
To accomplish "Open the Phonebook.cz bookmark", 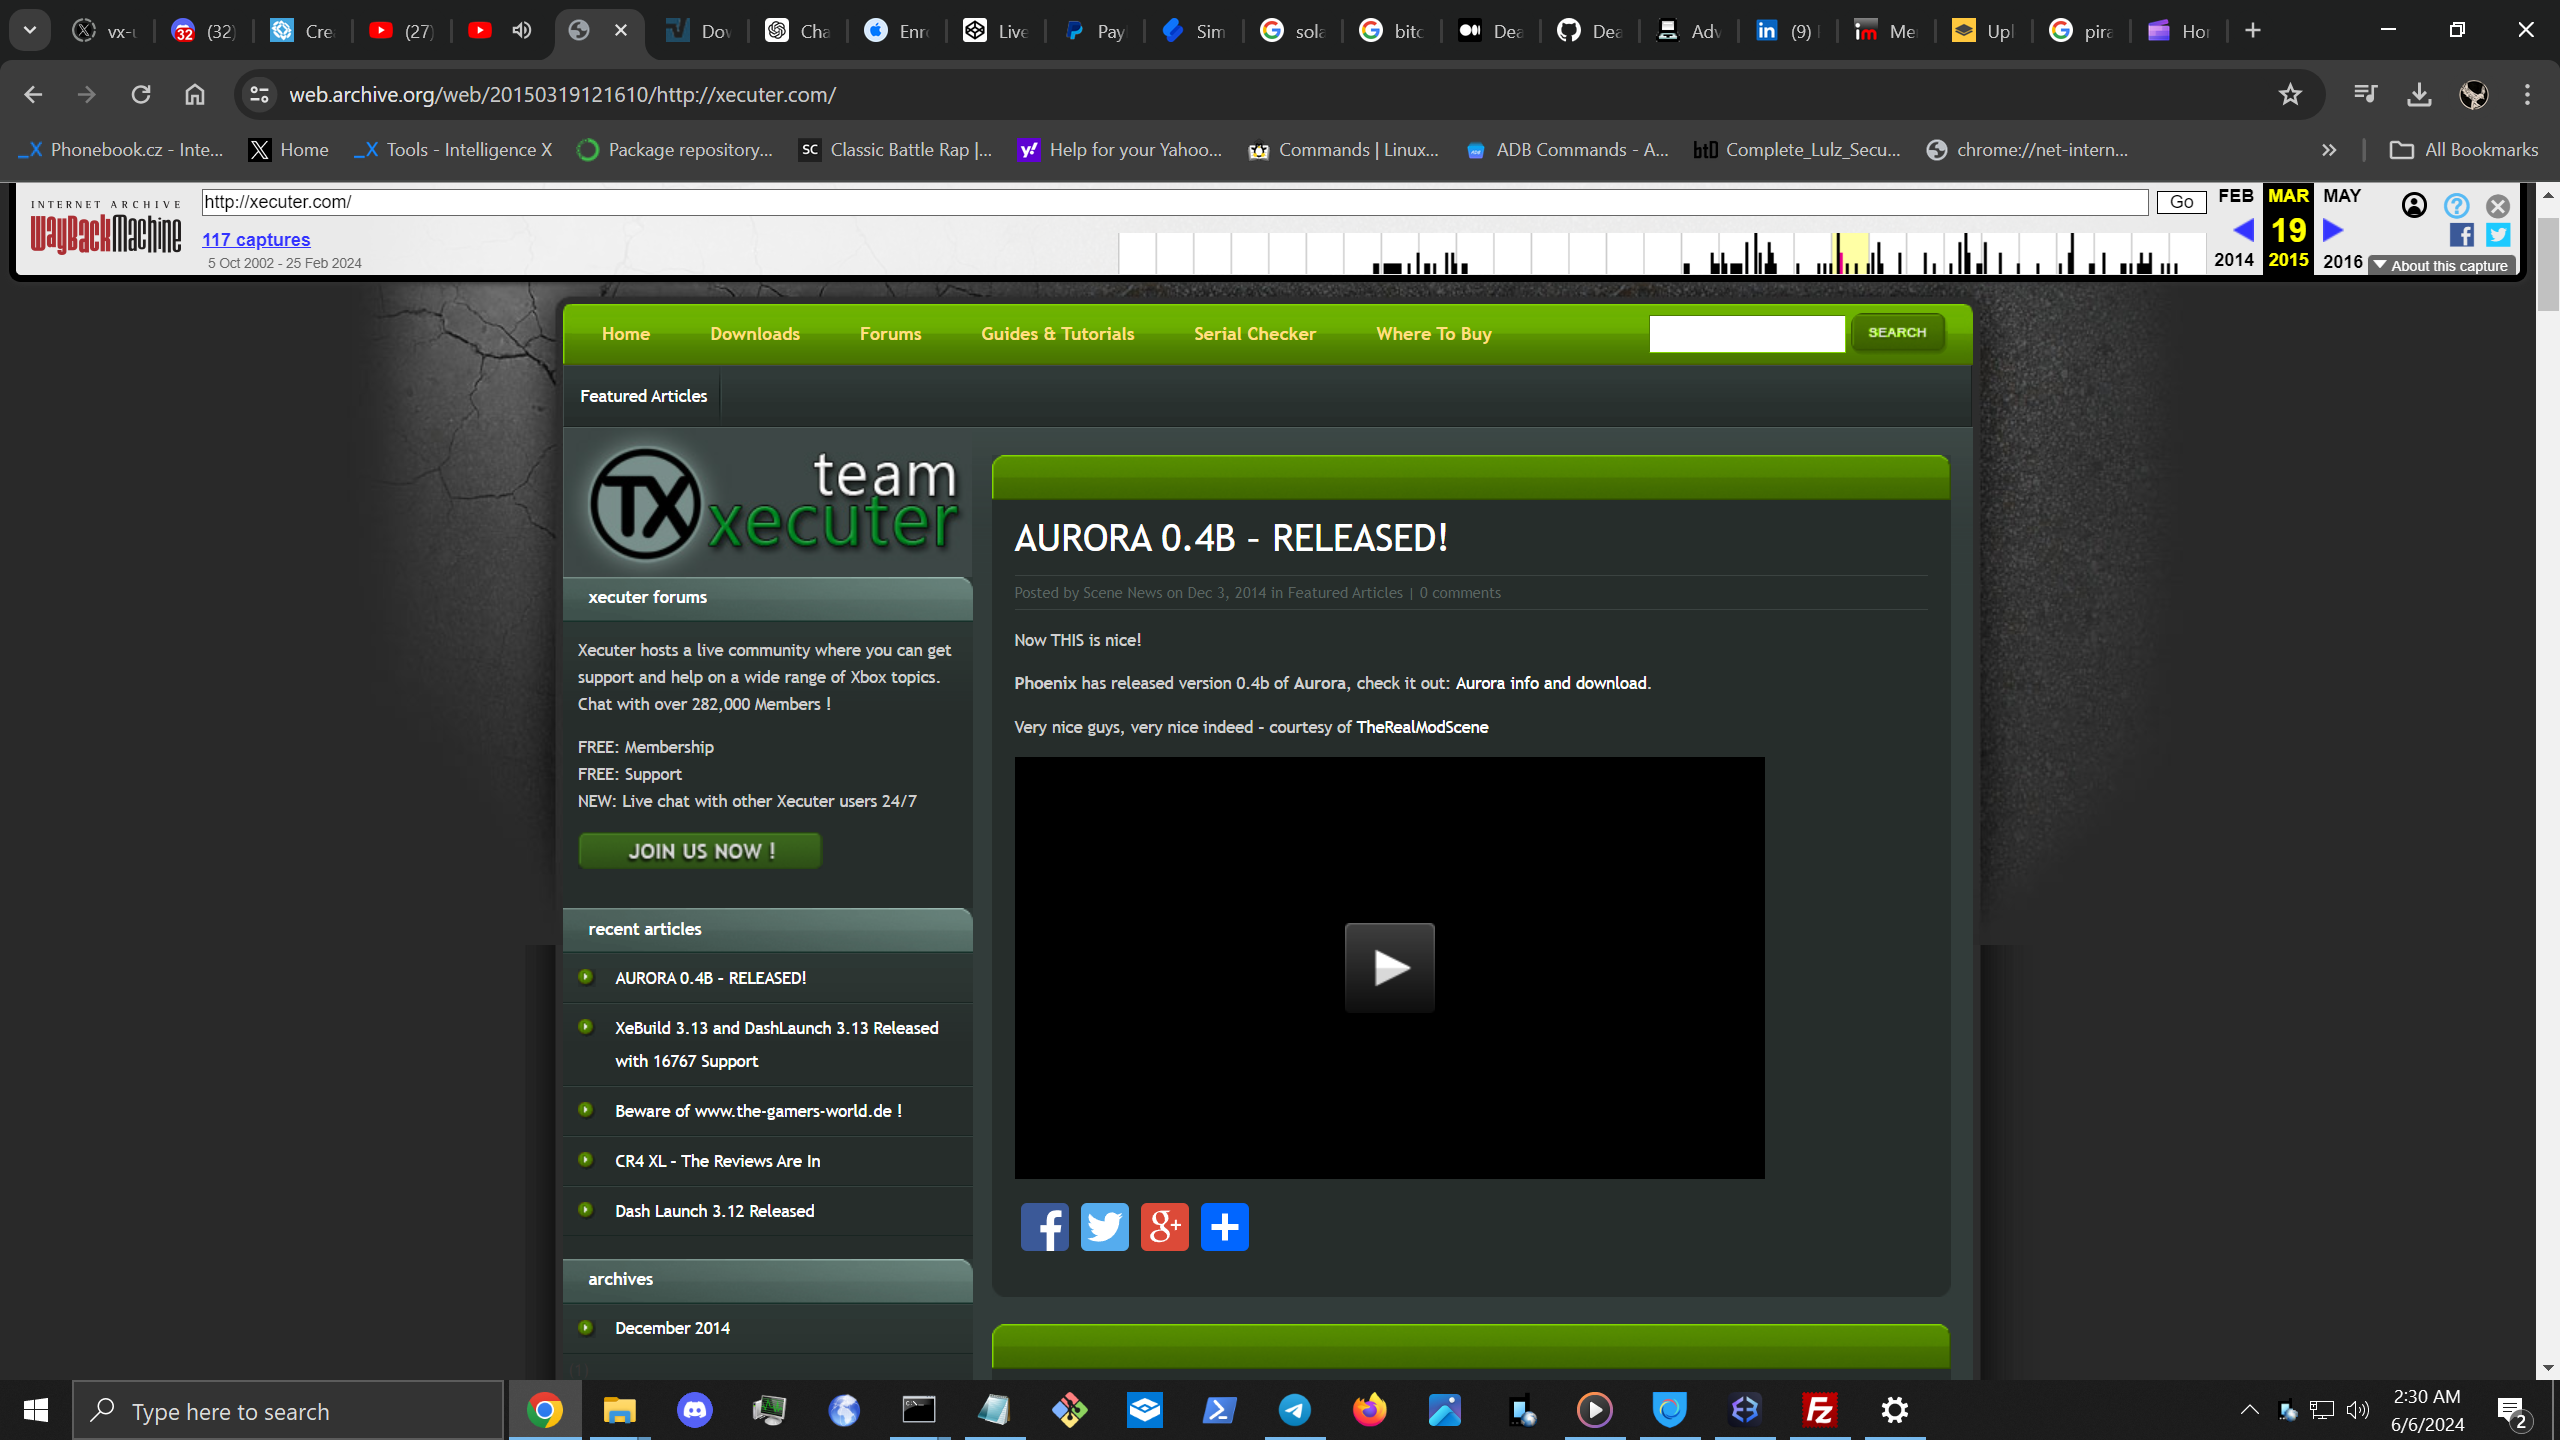I will (x=122, y=150).
